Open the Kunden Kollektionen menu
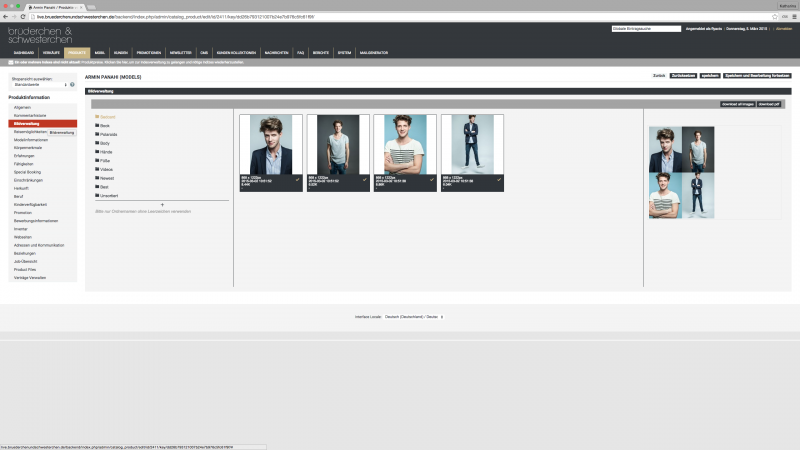The height and width of the screenshot is (450, 800). tap(236, 53)
